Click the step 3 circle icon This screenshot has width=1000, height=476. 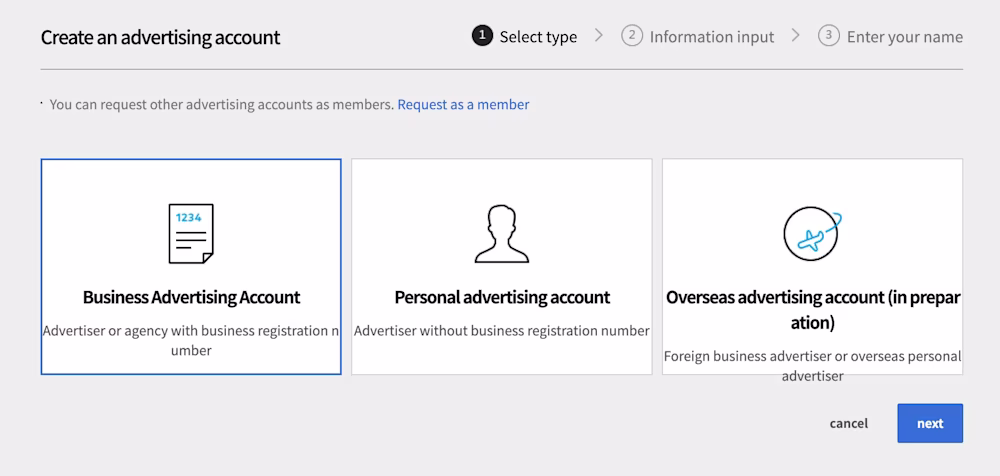828,36
